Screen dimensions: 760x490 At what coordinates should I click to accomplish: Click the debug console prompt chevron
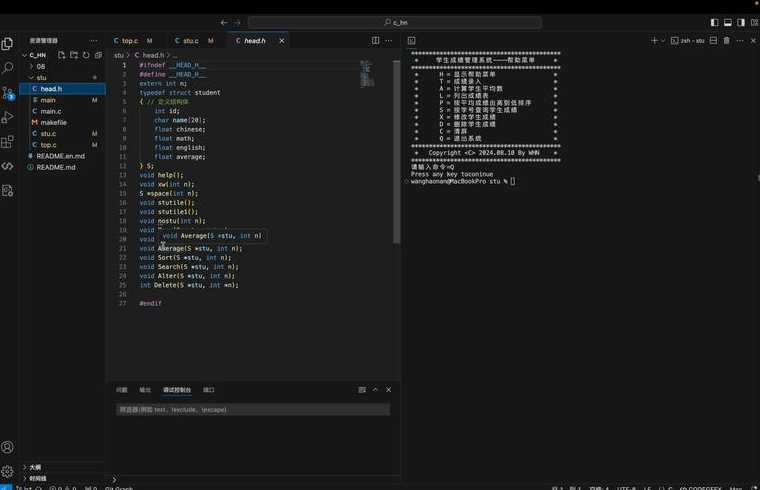coord(114,479)
